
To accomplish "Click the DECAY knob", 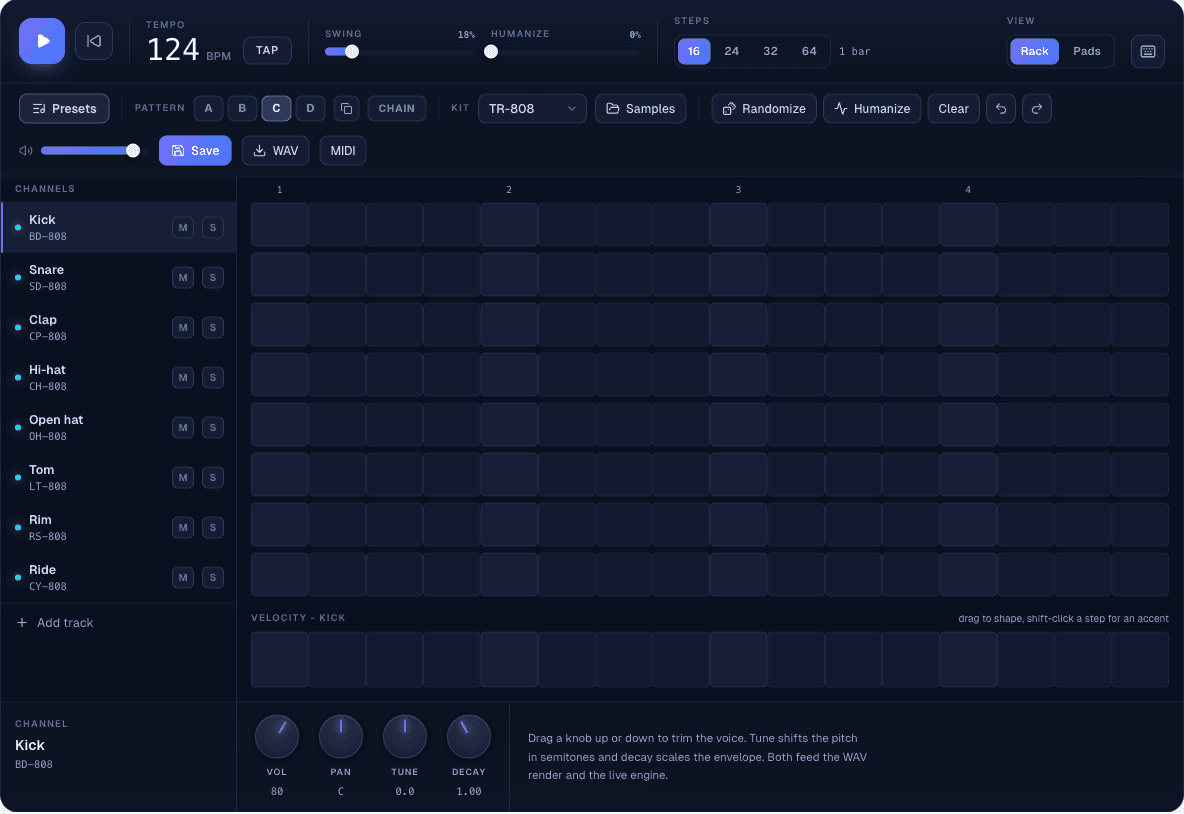I will tap(469, 736).
